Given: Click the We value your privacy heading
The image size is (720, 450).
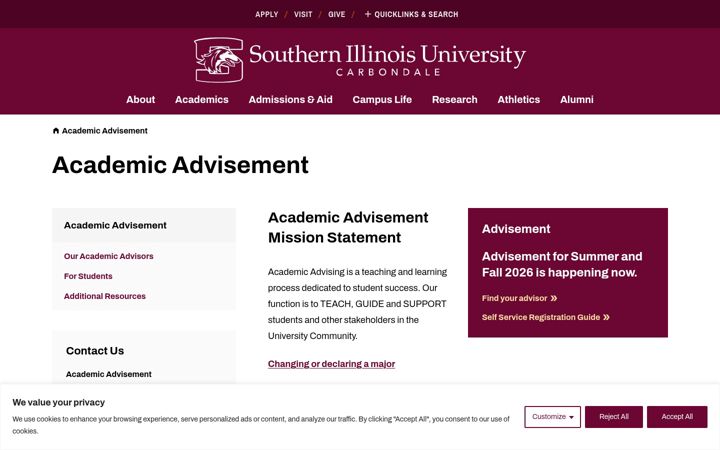Looking at the screenshot, I should [59, 403].
